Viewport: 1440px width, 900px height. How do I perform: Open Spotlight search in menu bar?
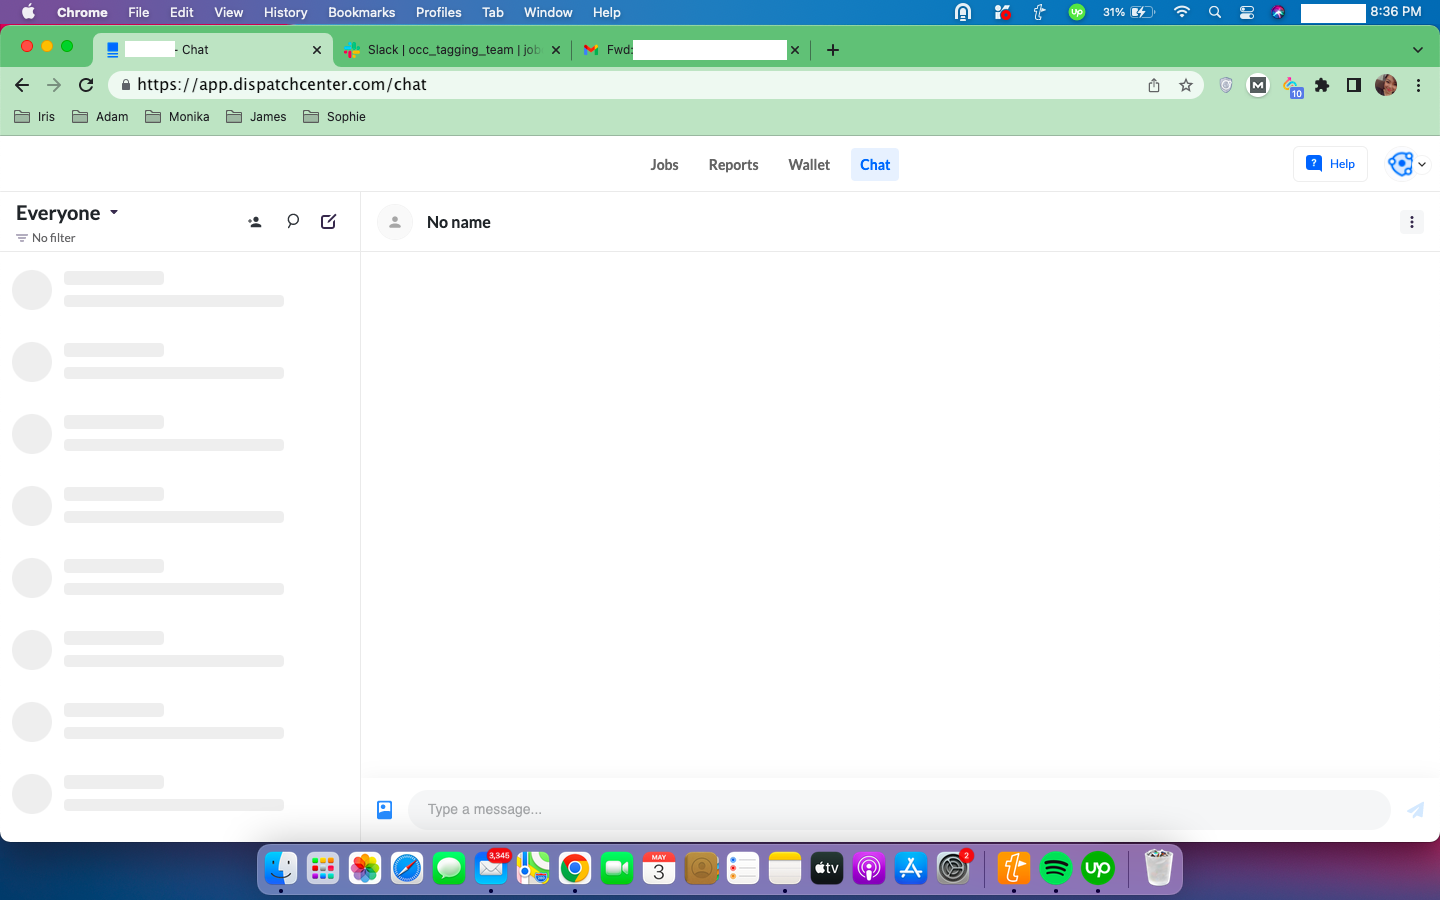[x=1214, y=12]
